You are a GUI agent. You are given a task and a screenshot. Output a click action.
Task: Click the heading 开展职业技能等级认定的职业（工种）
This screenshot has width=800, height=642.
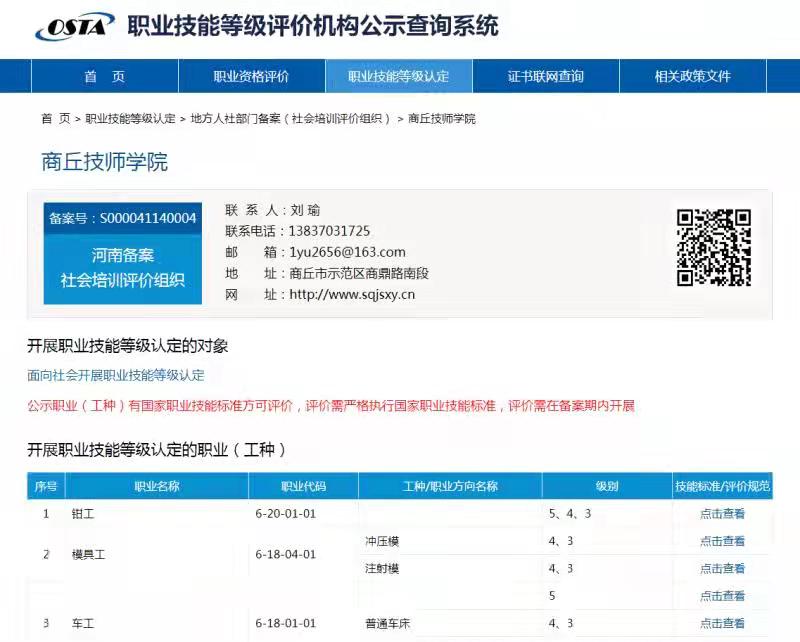[157, 450]
